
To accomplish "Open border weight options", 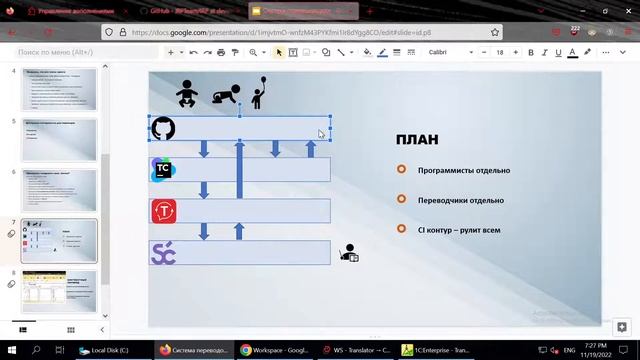I will tap(397, 52).
